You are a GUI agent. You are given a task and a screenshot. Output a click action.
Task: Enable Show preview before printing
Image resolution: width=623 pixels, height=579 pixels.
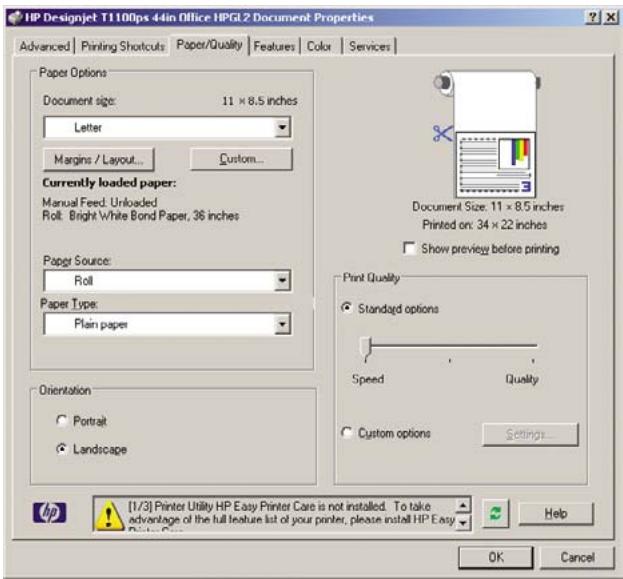tap(409, 248)
